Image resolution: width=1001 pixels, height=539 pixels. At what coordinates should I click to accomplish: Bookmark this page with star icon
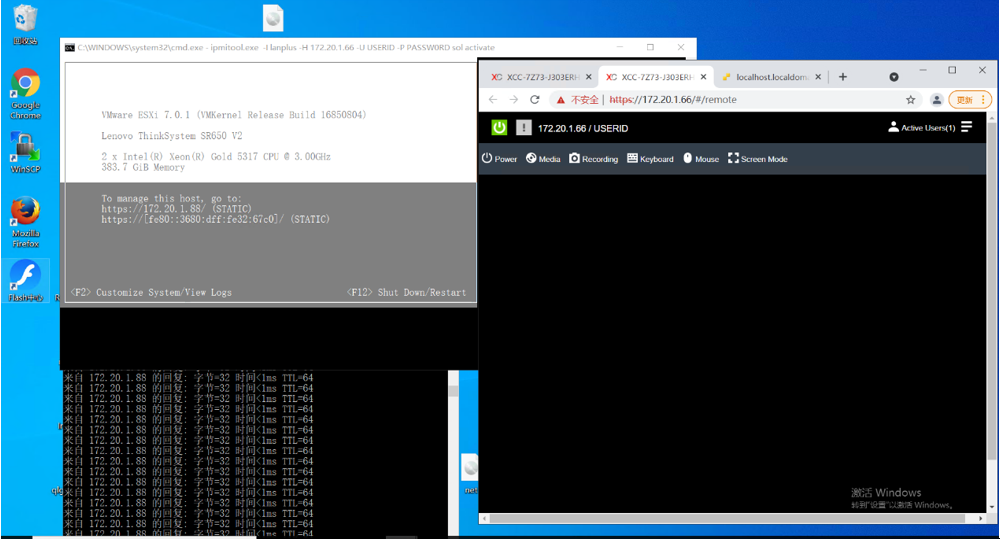coord(910,100)
